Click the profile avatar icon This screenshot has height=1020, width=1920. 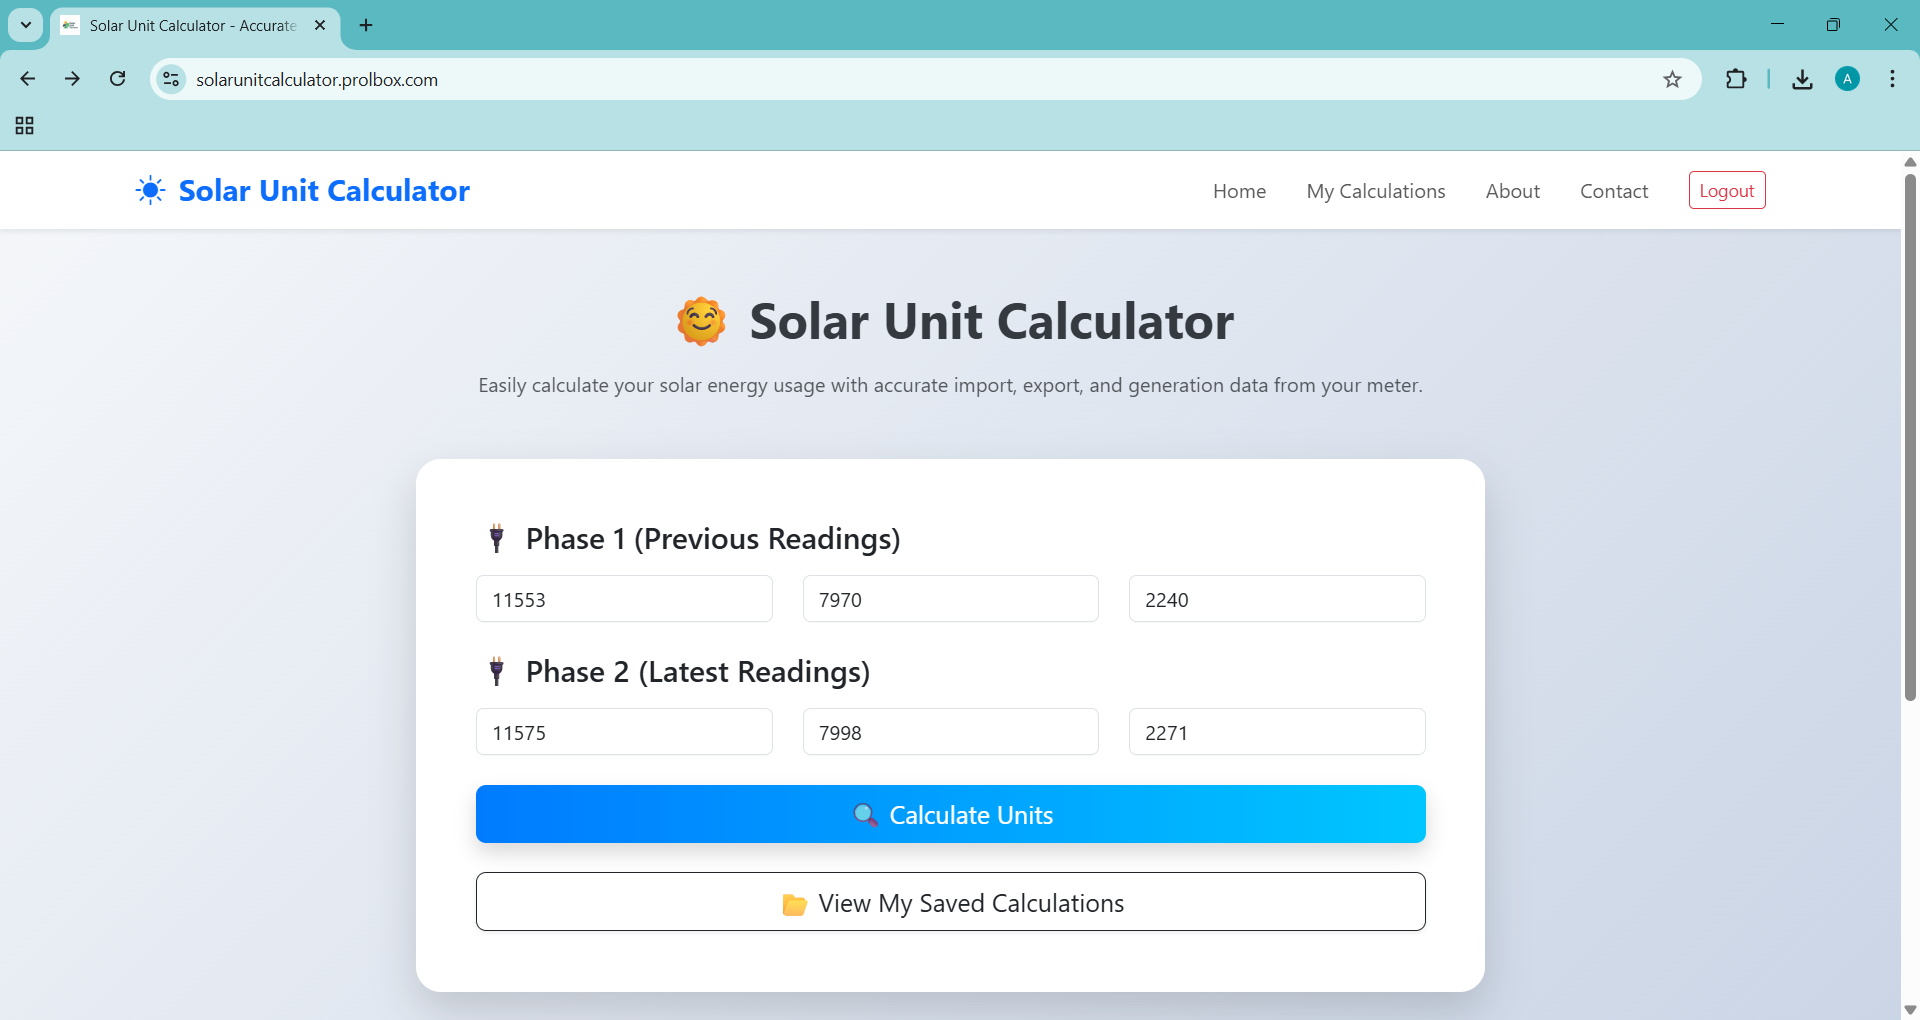1847,79
